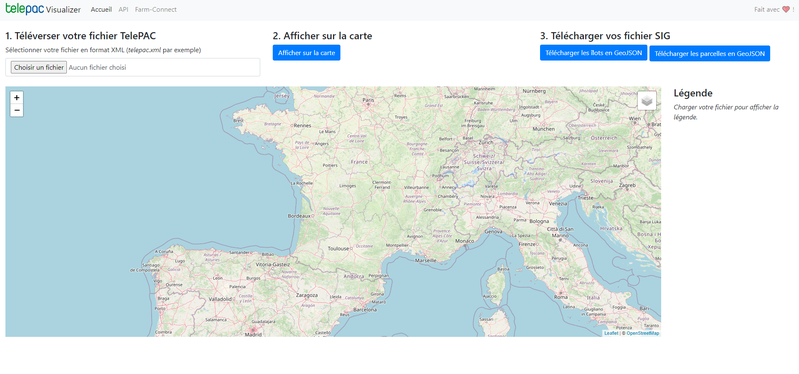
Task: Open the Leaflet attribution link
Action: [611, 333]
